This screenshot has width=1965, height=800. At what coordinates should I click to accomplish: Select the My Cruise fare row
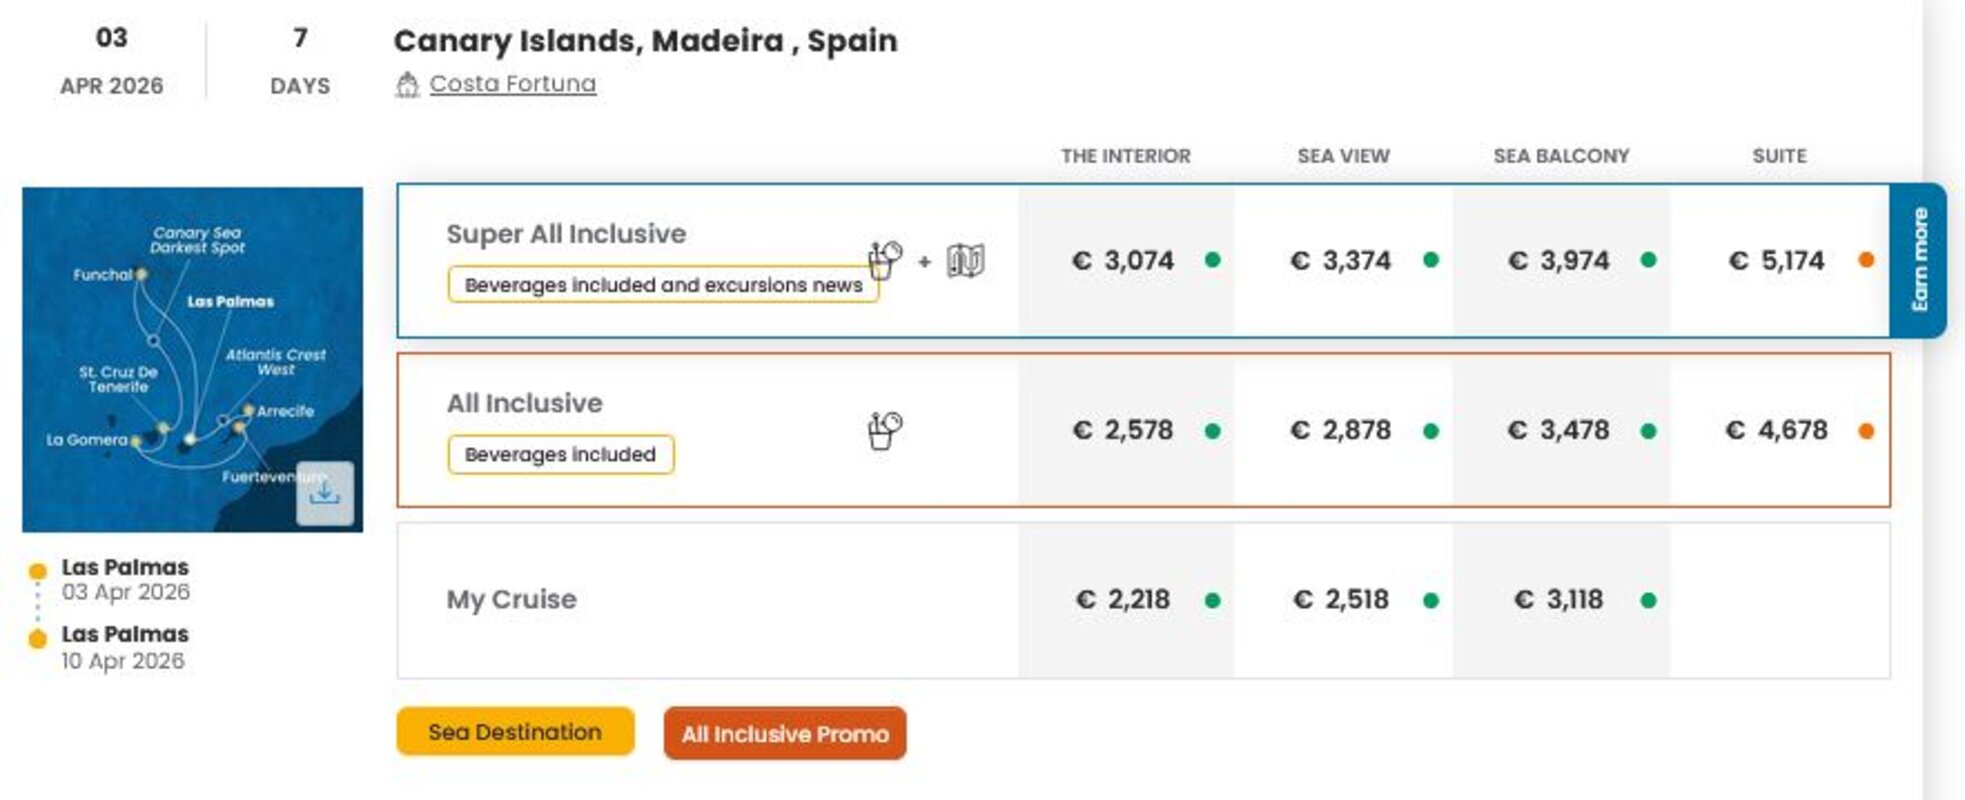511,600
